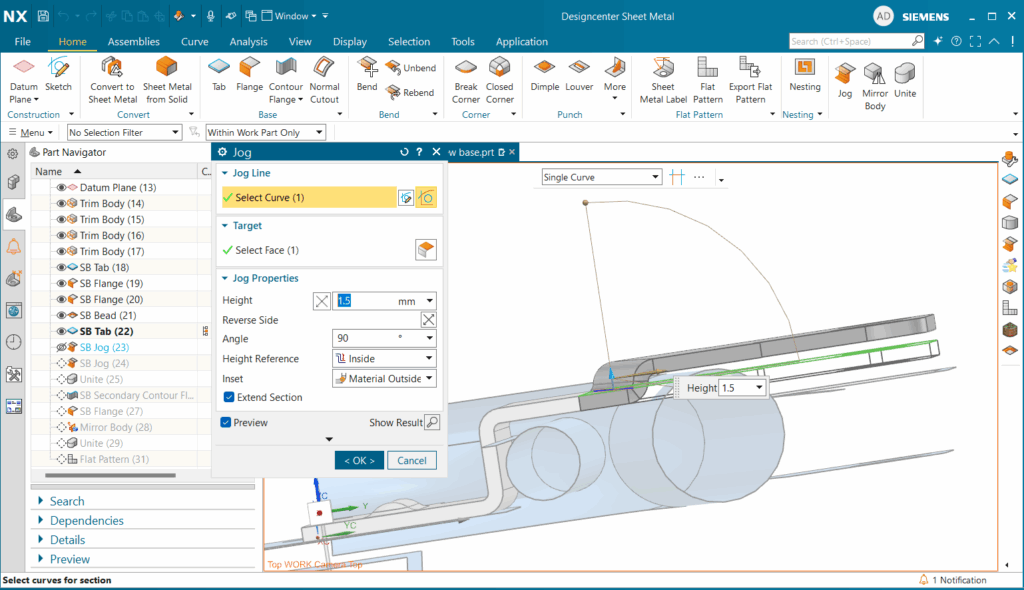The image size is (1024, 590).
Task: Switch to the Assemblies ribbon tab
Action: (x=133, y=42)
